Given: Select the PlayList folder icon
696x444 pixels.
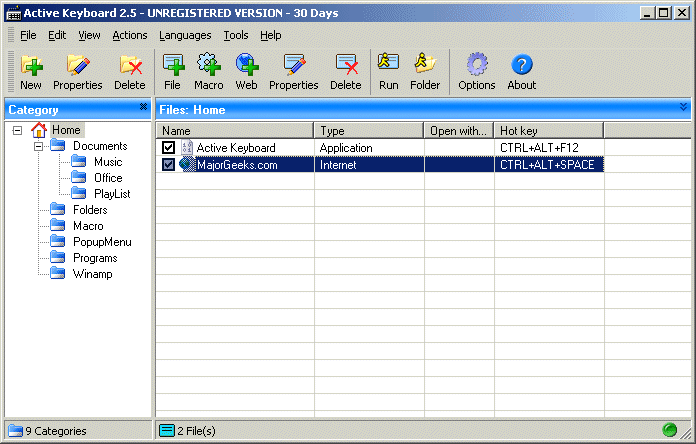Looking at the screenshot, I should tap(79, 193).
